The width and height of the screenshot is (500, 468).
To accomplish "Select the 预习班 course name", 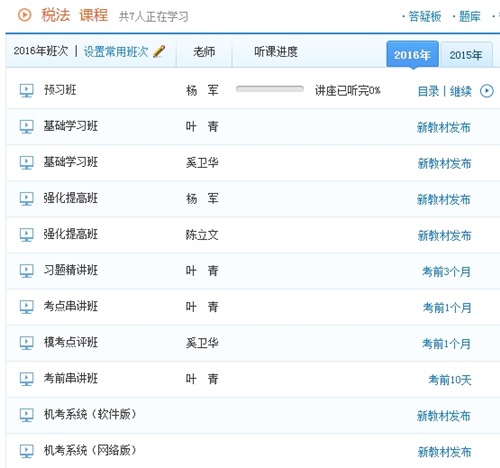I will [x=60, y=90].
